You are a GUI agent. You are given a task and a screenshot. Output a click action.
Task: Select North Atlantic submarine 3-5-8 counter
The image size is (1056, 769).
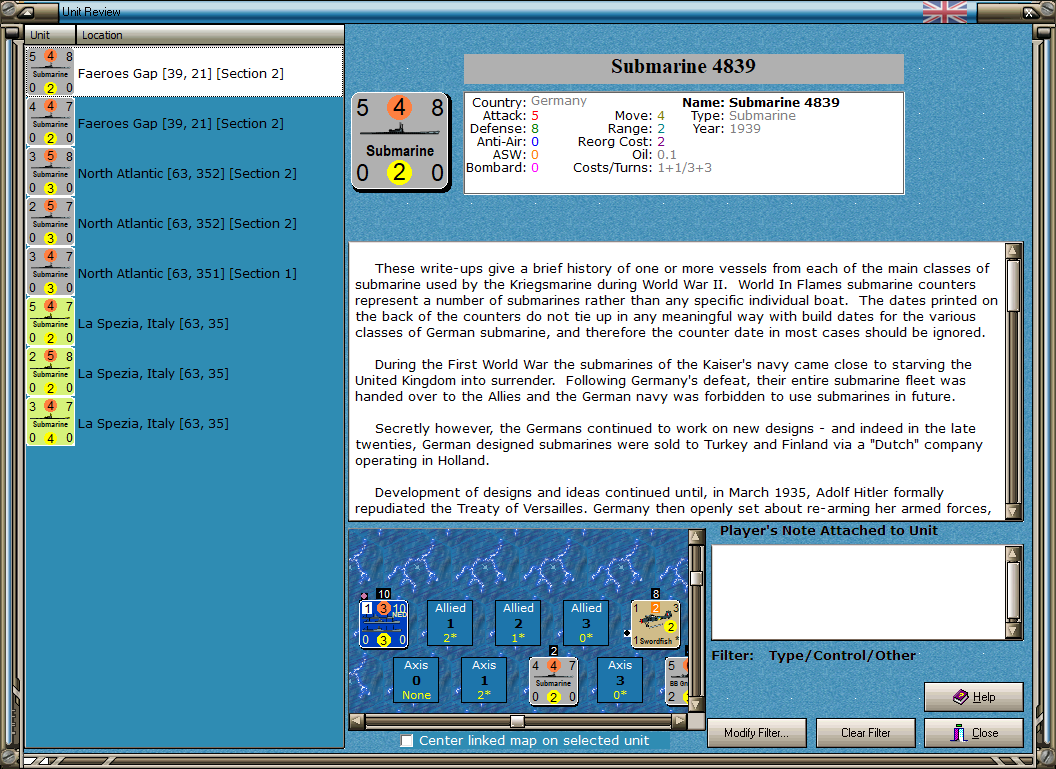pos(51,172)
